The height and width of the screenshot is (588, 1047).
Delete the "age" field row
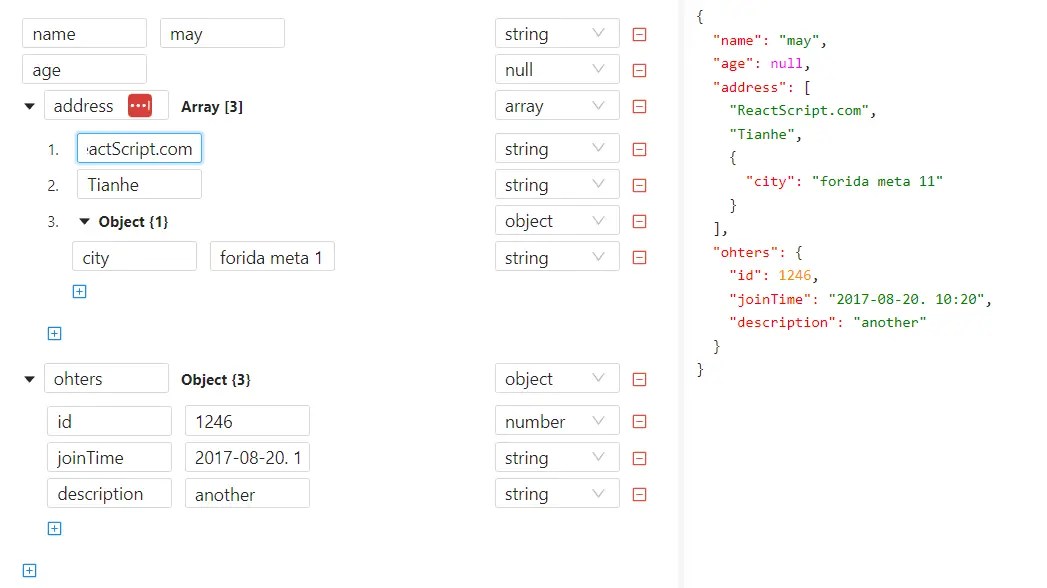pyautogui.click(x=639, y=69)
